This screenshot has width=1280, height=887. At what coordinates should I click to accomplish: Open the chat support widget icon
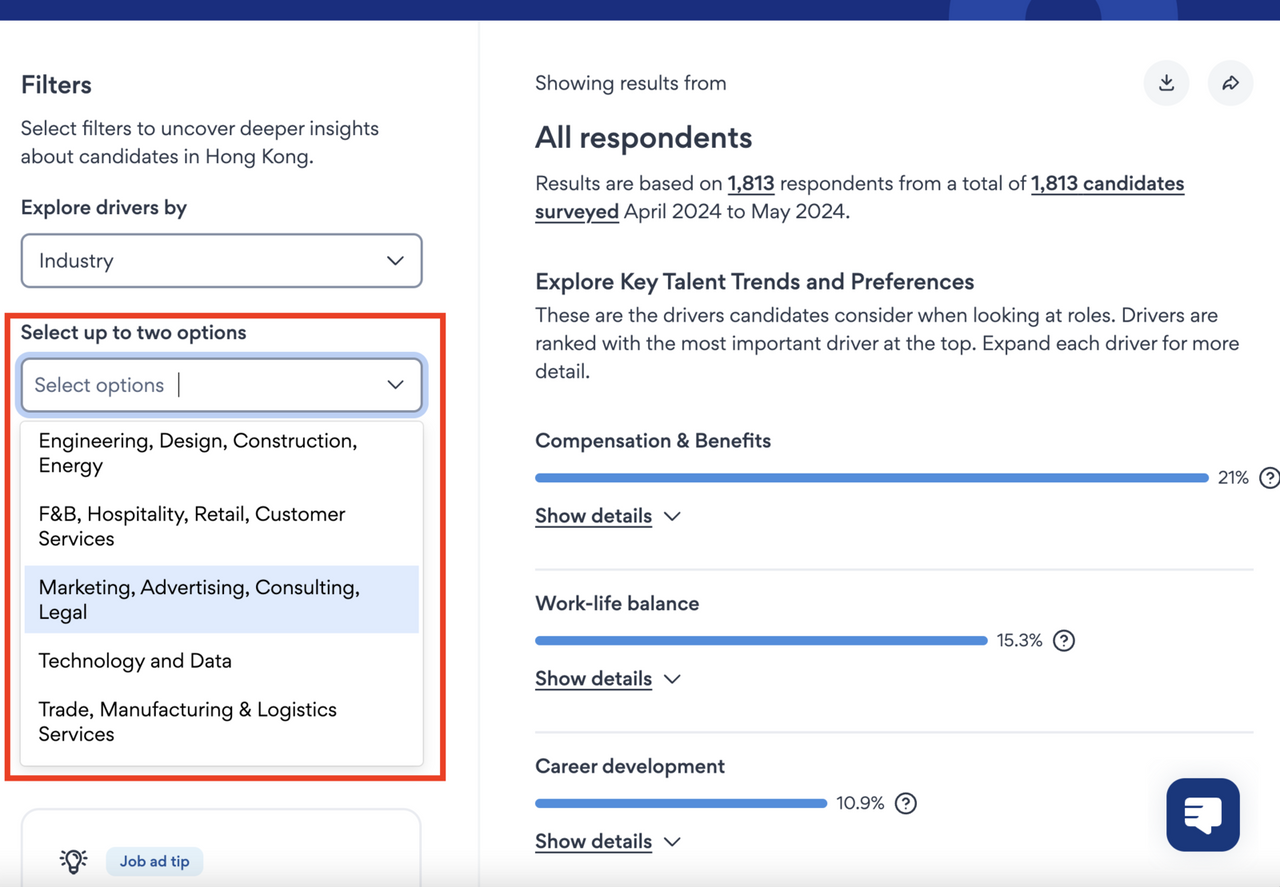tap(1202, 815)
